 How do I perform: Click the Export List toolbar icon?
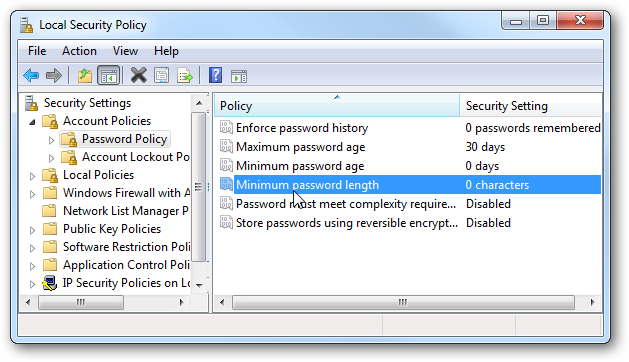pyautogui.click(x=185, y=75)
